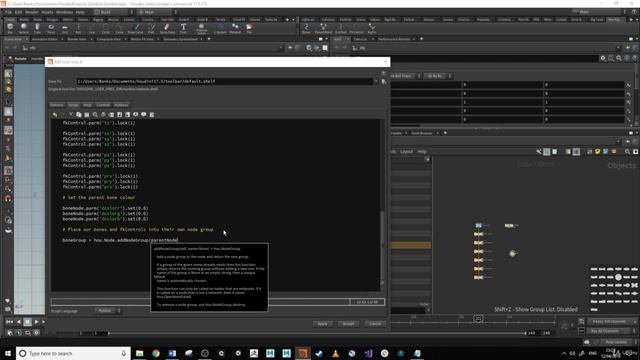The height and width of the screenshot is (360, 640).
Task: Open the File menu
Action: point(9,12)
